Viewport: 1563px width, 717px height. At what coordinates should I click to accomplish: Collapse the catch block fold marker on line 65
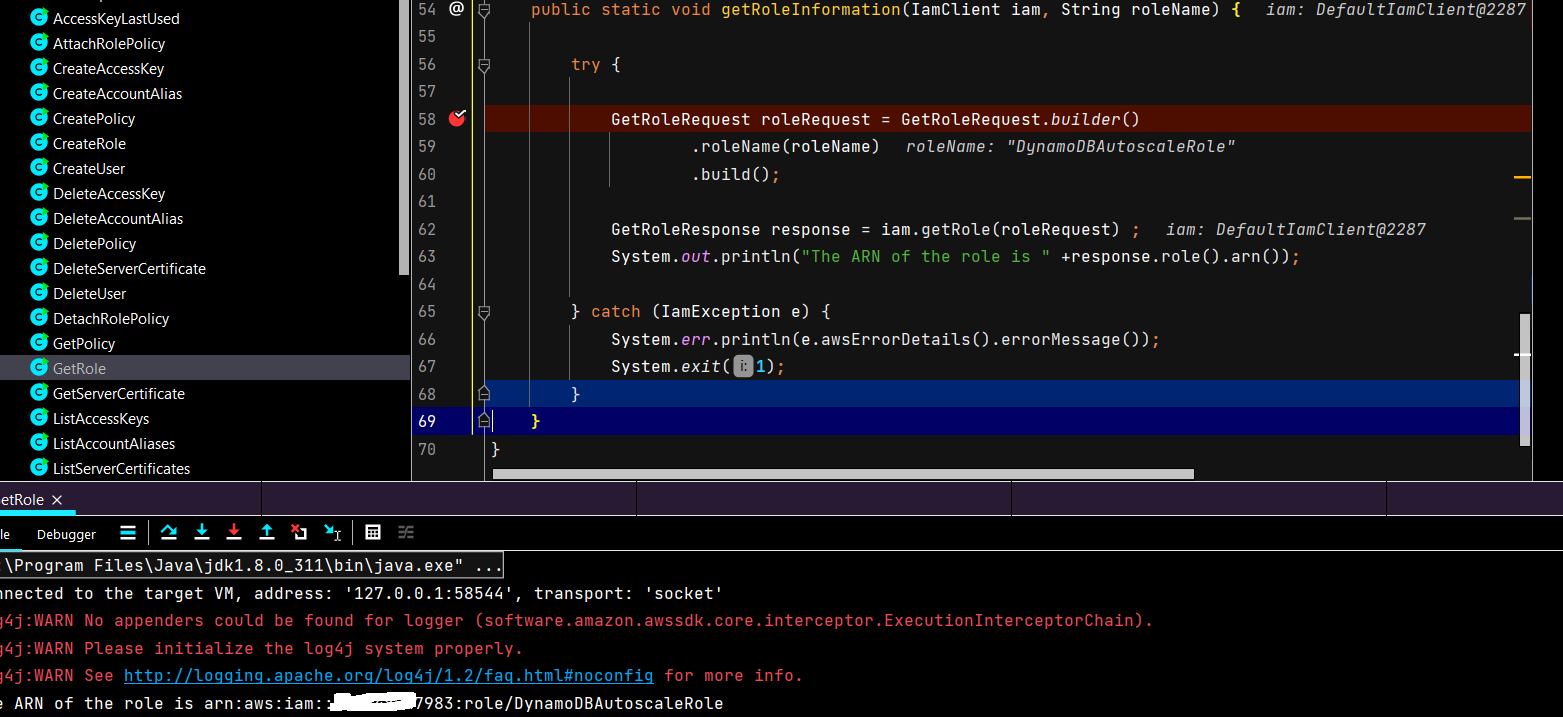coord(484,312)
